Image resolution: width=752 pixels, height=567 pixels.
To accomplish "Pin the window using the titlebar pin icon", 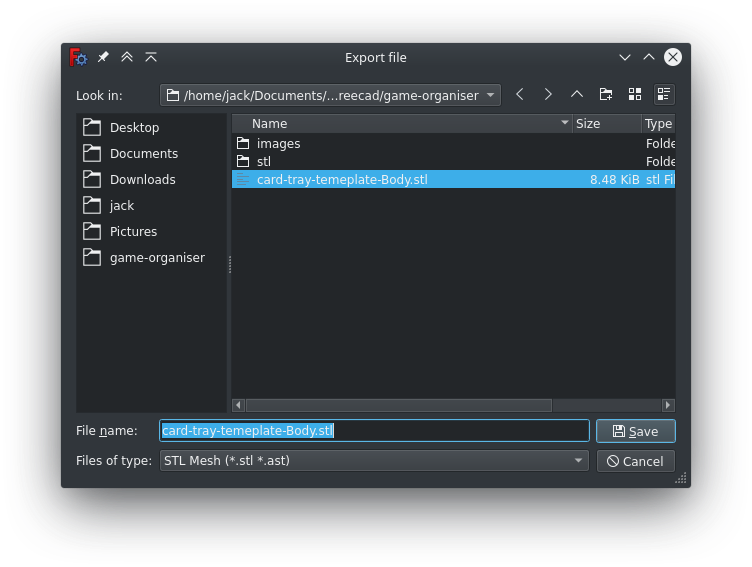I will pyautogui.click(x=103, y=58).
